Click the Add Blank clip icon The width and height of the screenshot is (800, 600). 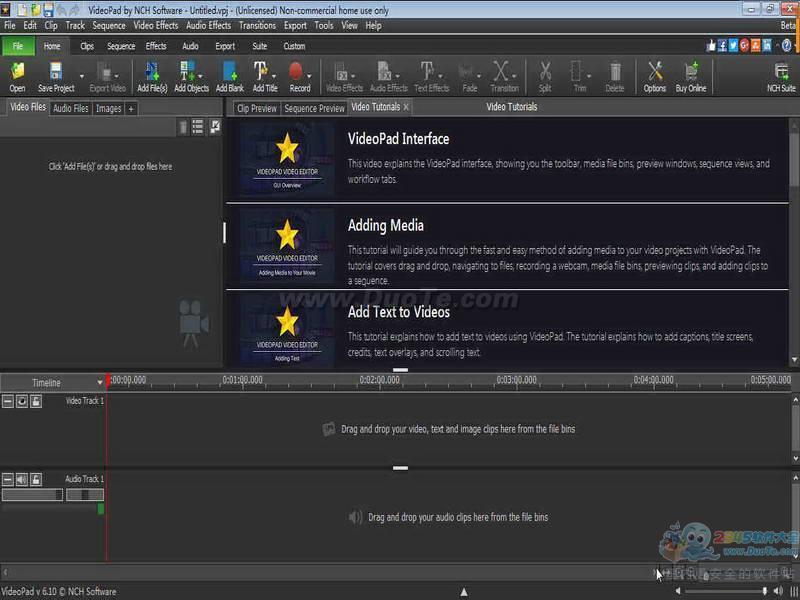(230, 77)
